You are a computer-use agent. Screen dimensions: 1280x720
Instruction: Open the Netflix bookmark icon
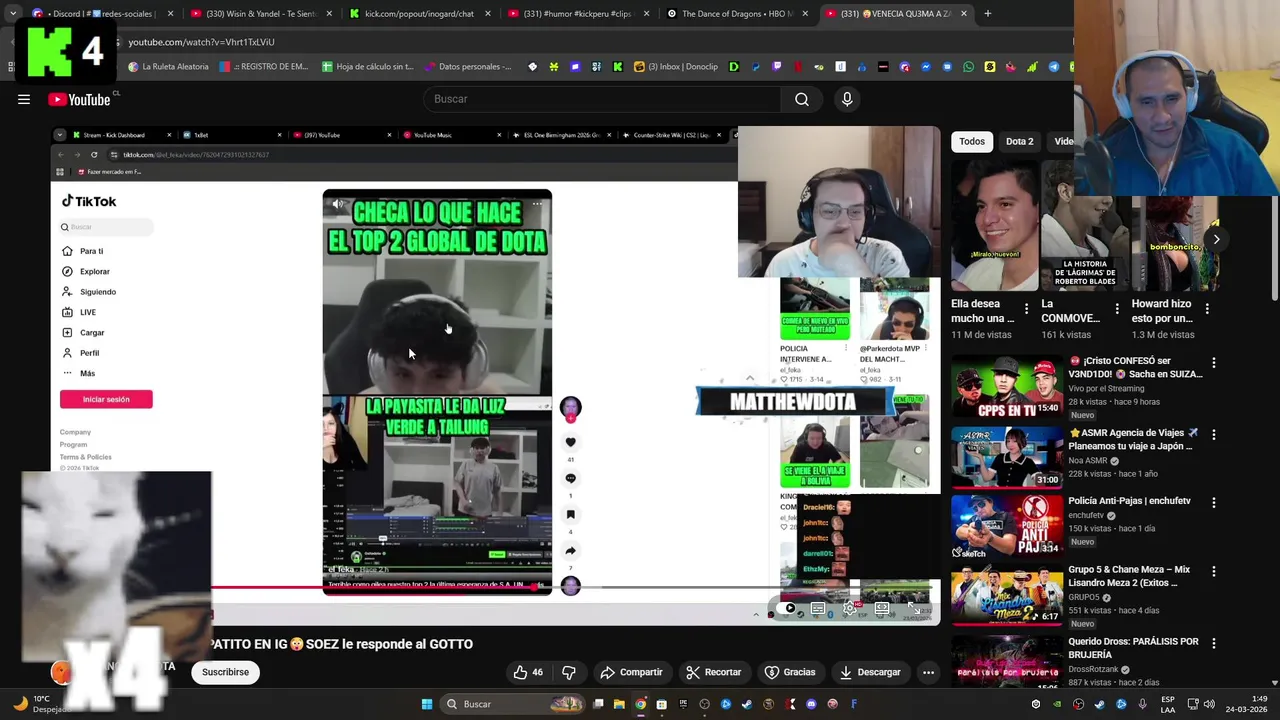point(797,67)
